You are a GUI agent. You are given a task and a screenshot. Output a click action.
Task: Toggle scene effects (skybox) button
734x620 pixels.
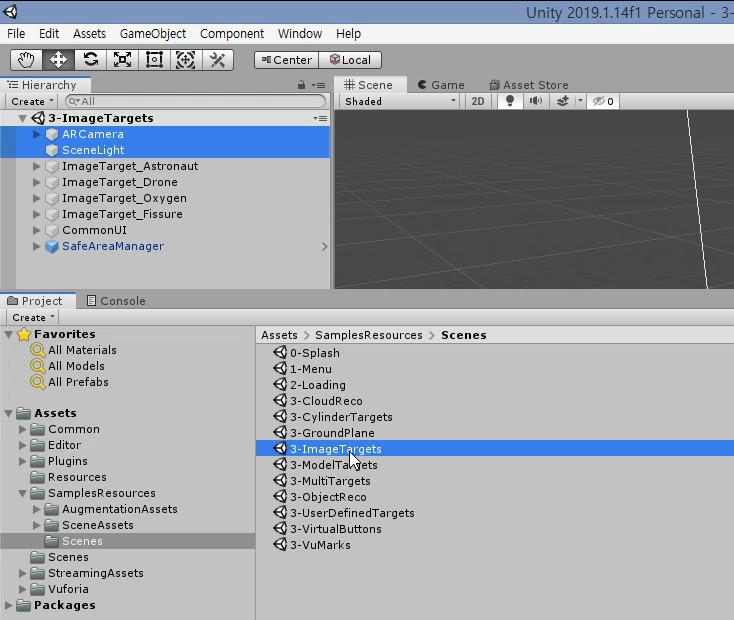(x=562, y=101)
